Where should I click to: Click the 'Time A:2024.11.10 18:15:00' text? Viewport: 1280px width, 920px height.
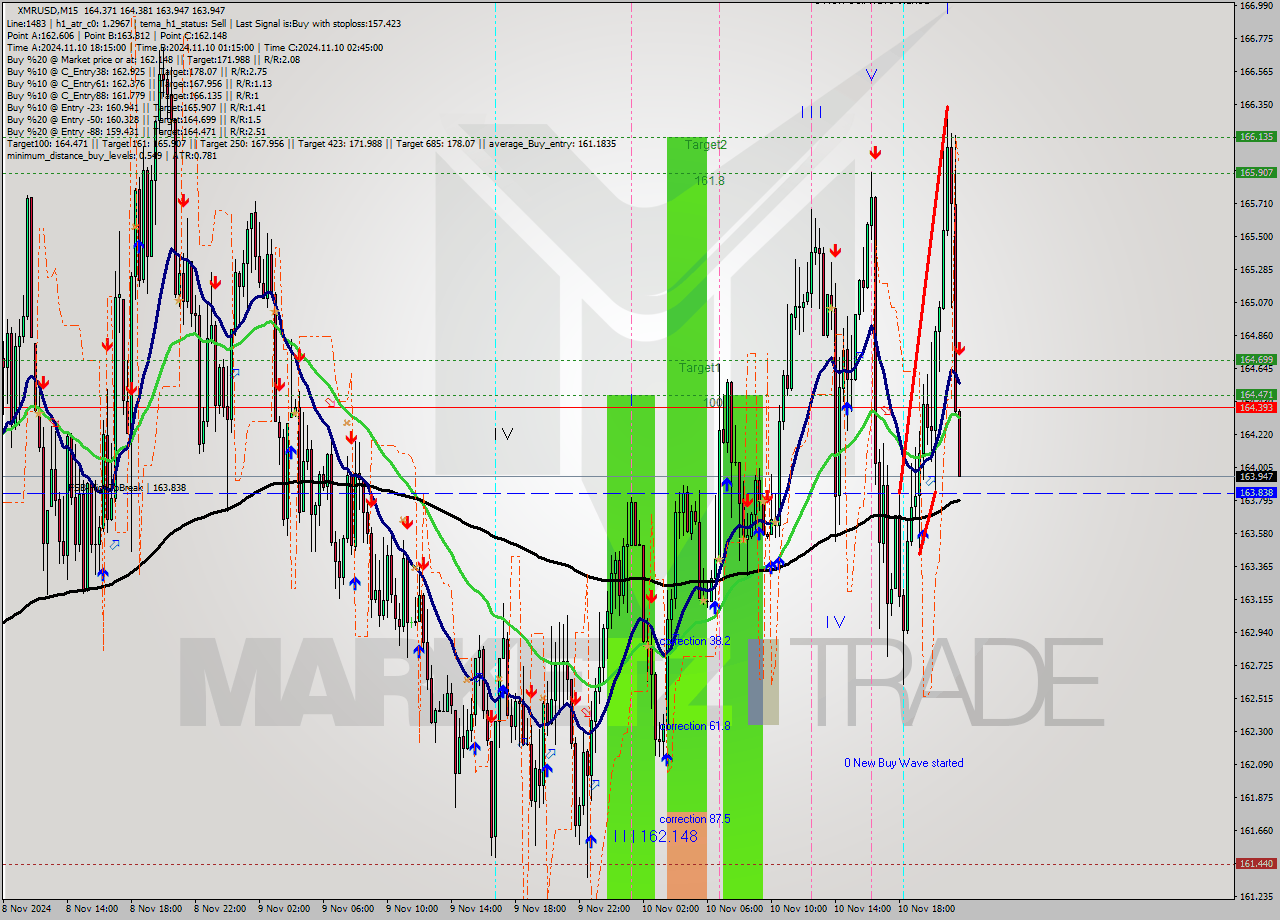point(66,47)
